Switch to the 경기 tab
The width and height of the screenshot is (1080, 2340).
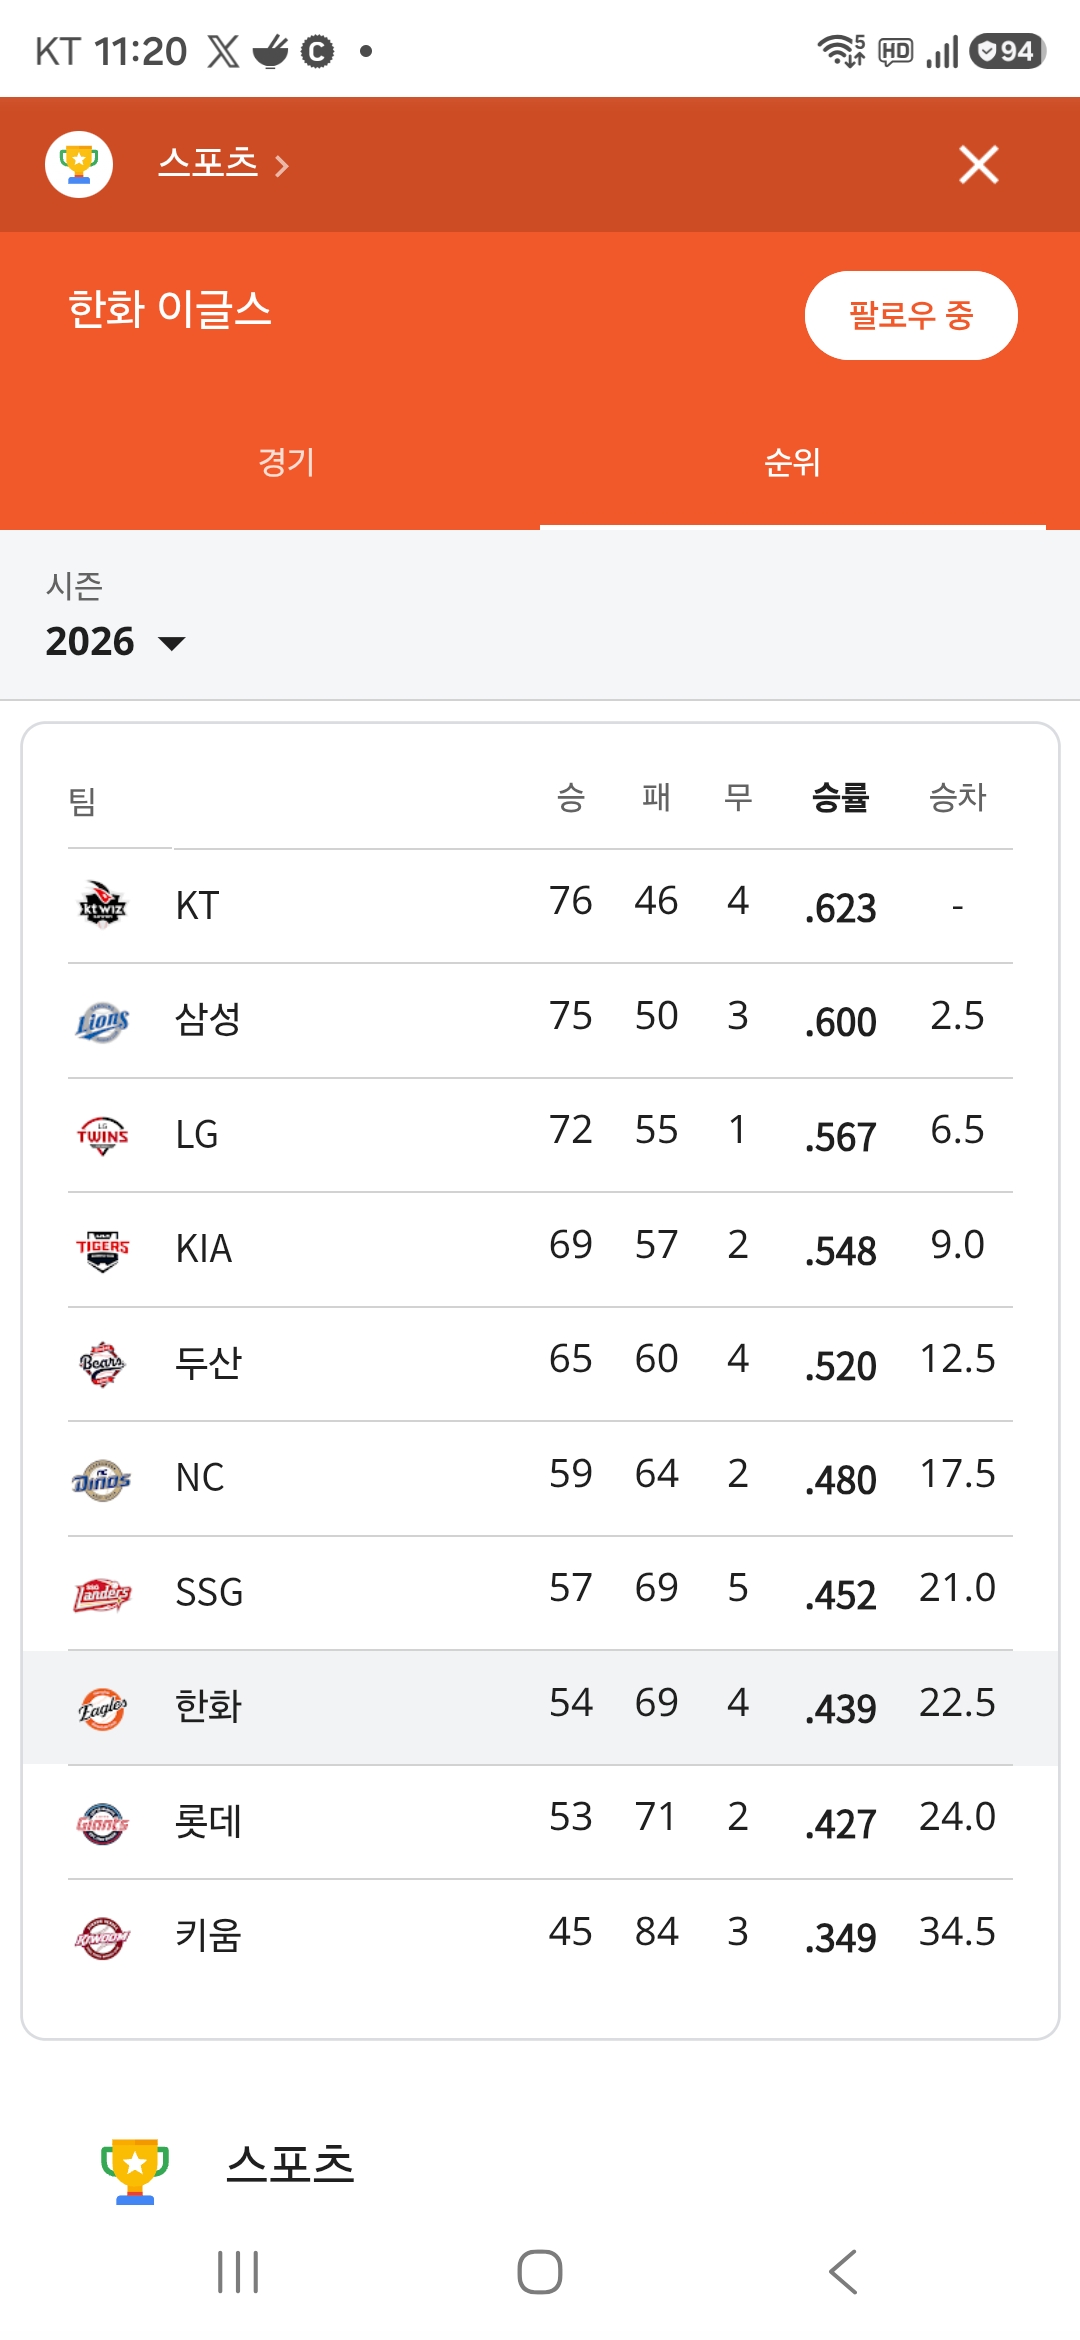[287, 462]
